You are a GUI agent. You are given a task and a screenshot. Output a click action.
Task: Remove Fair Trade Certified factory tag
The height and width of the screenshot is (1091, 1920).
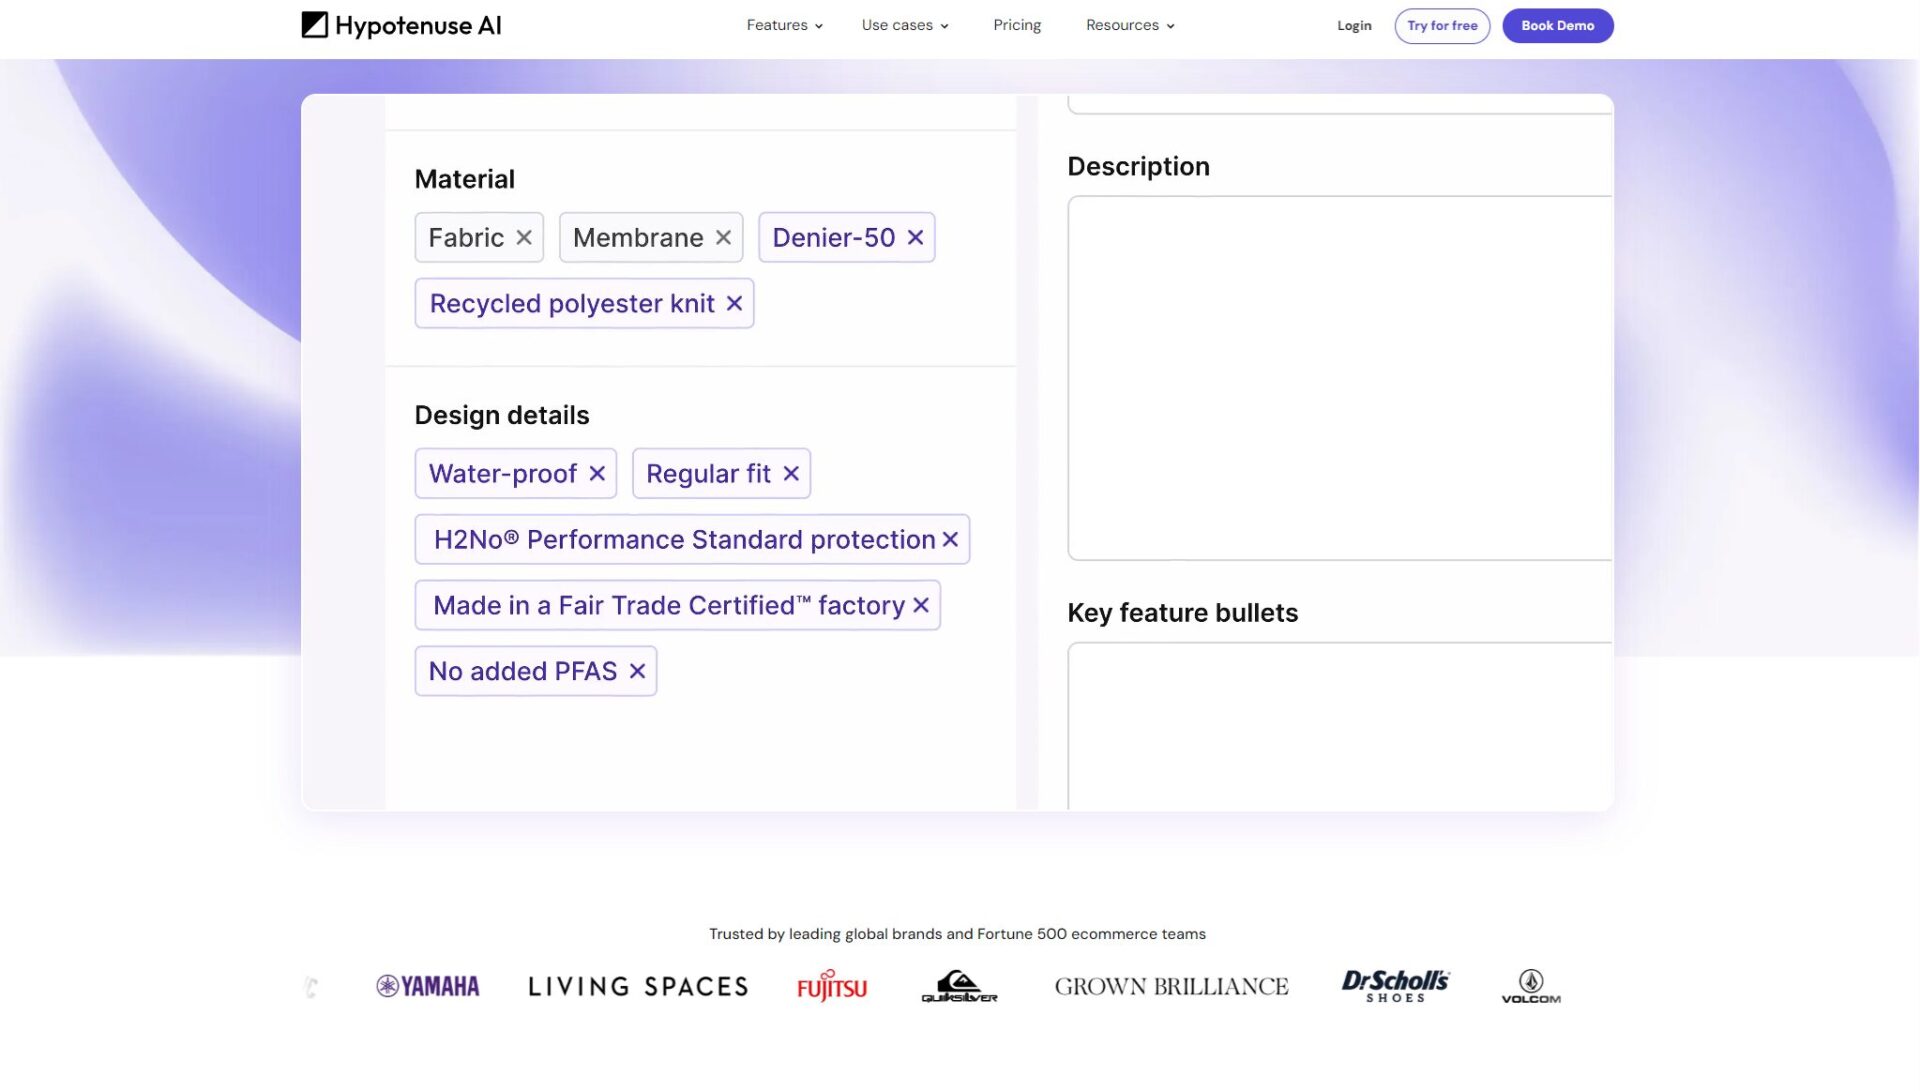(921, 606)
